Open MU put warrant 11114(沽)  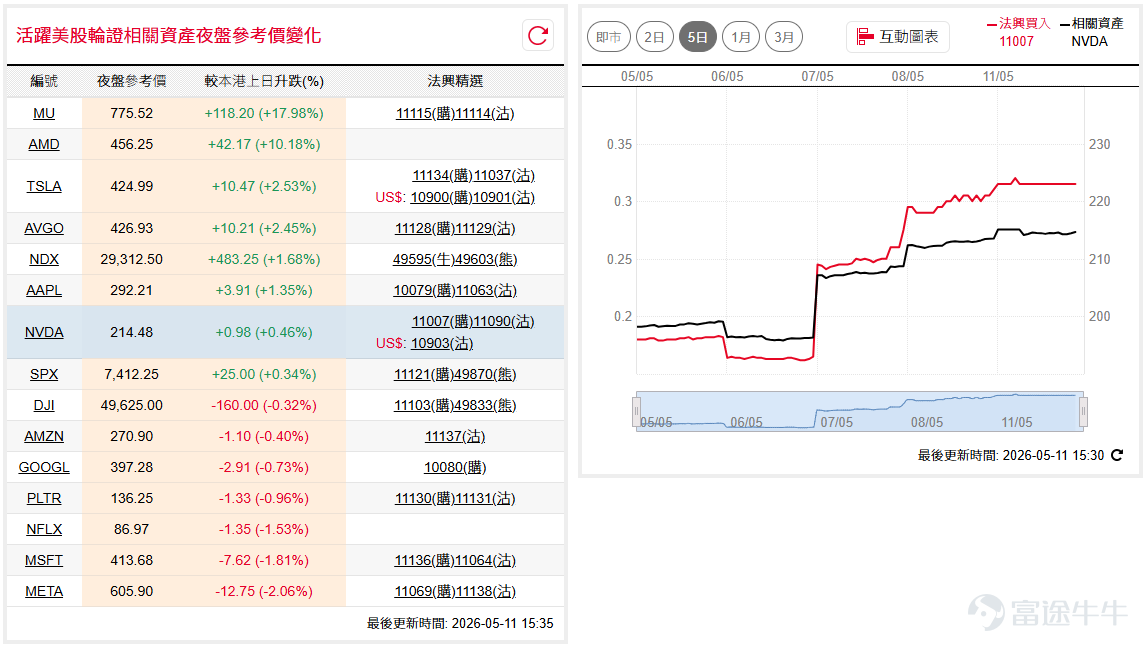[485, 114]
